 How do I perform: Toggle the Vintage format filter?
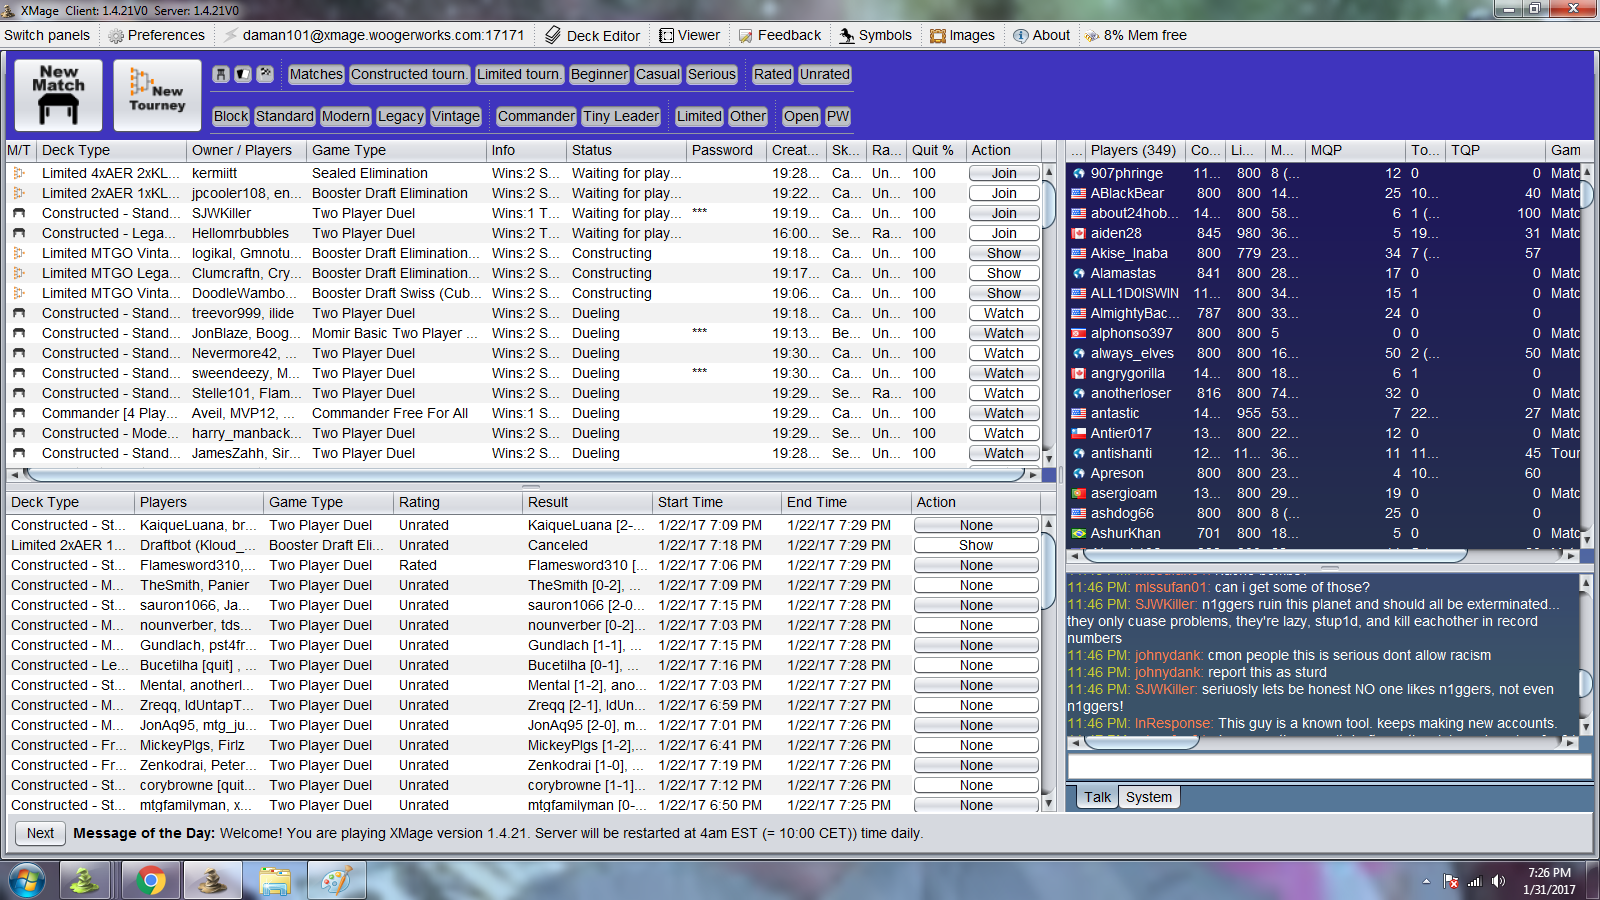[x=456, y=116]
